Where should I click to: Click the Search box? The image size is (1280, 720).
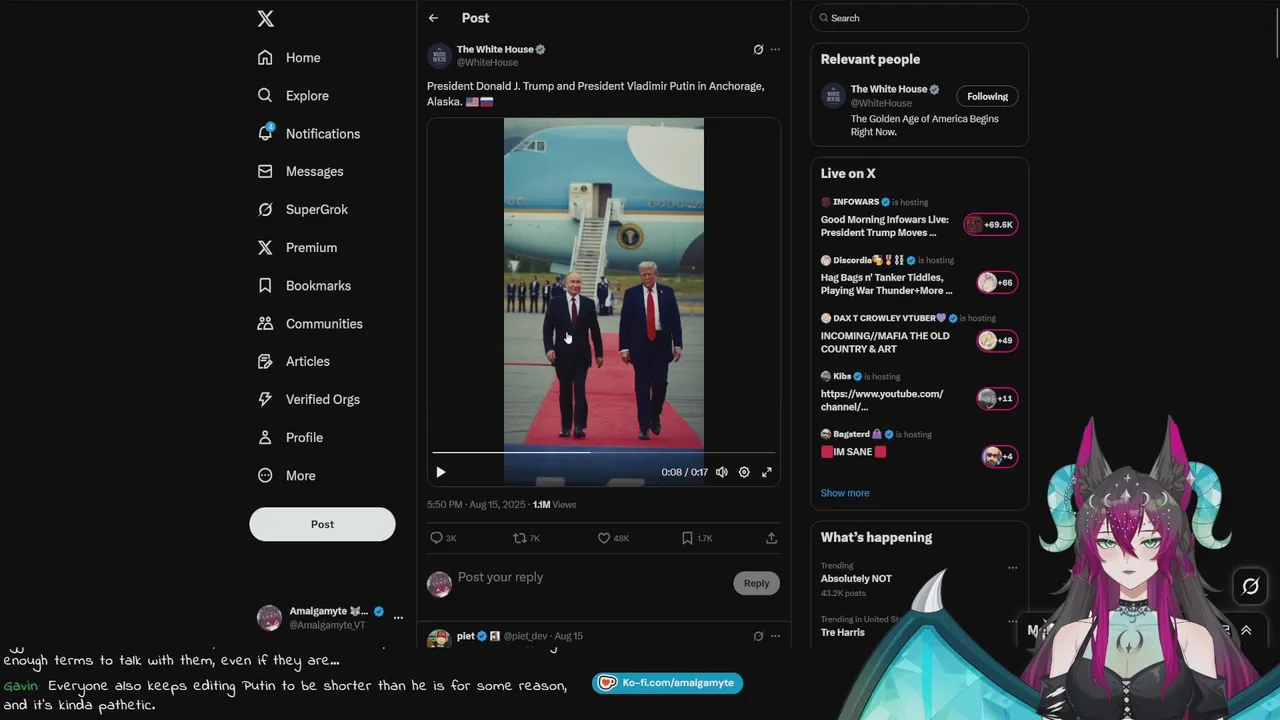click(919, 18)
